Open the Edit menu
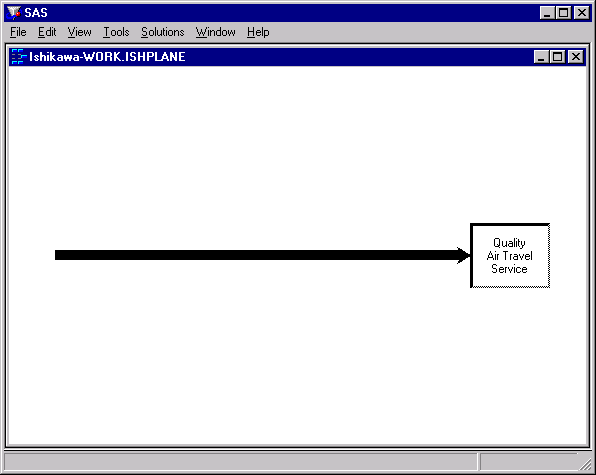The height and width of the screenshot is (475, 596). (x=47, y=32)
